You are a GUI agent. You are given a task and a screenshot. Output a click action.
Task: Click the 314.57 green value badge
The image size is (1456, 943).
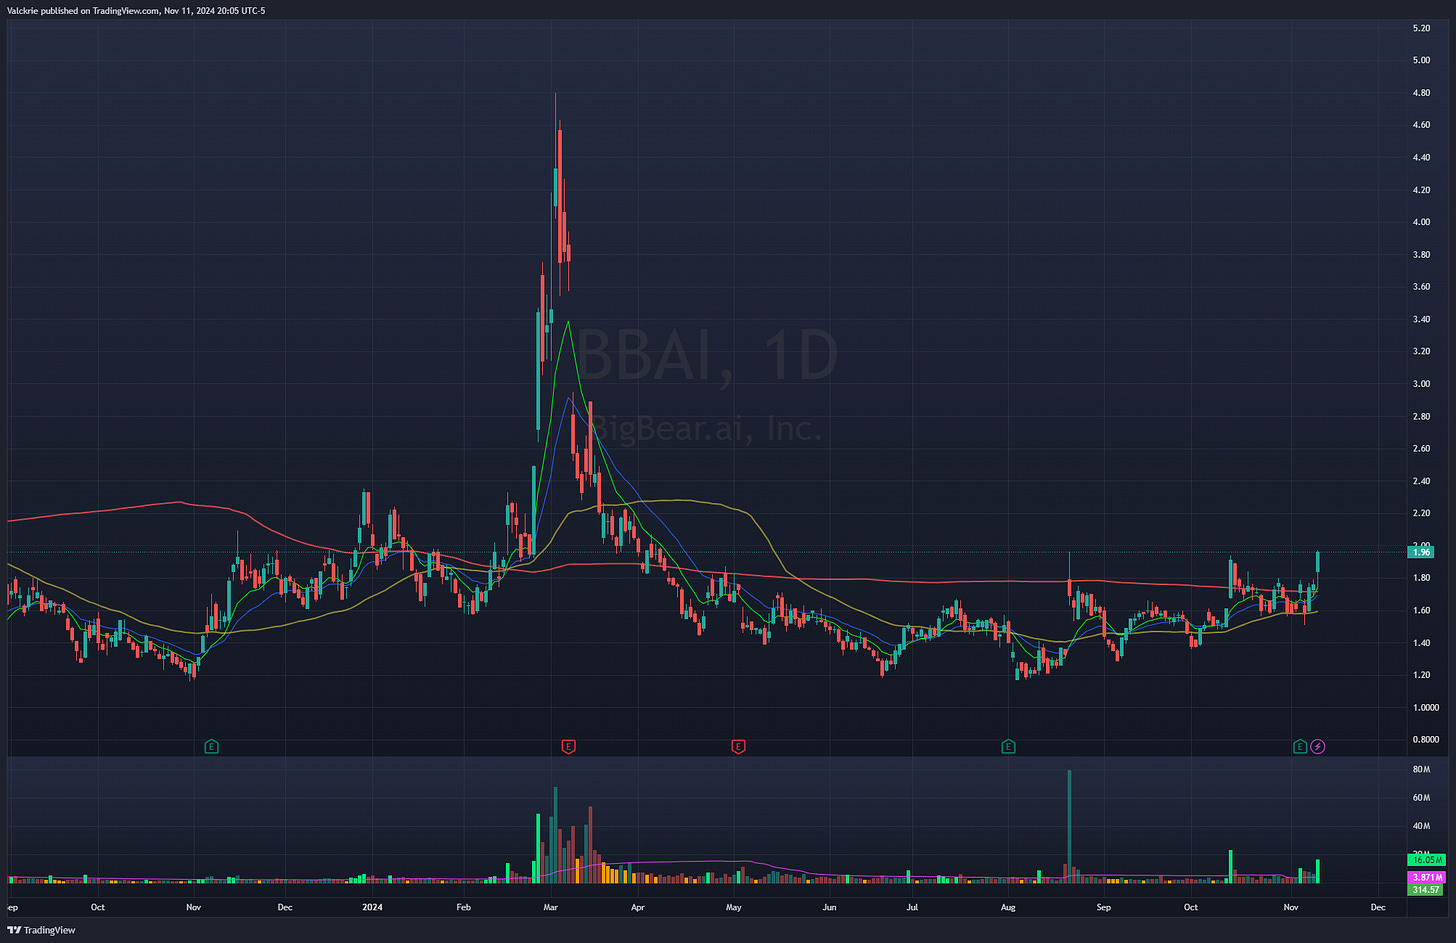click(x=1425, y=890)
